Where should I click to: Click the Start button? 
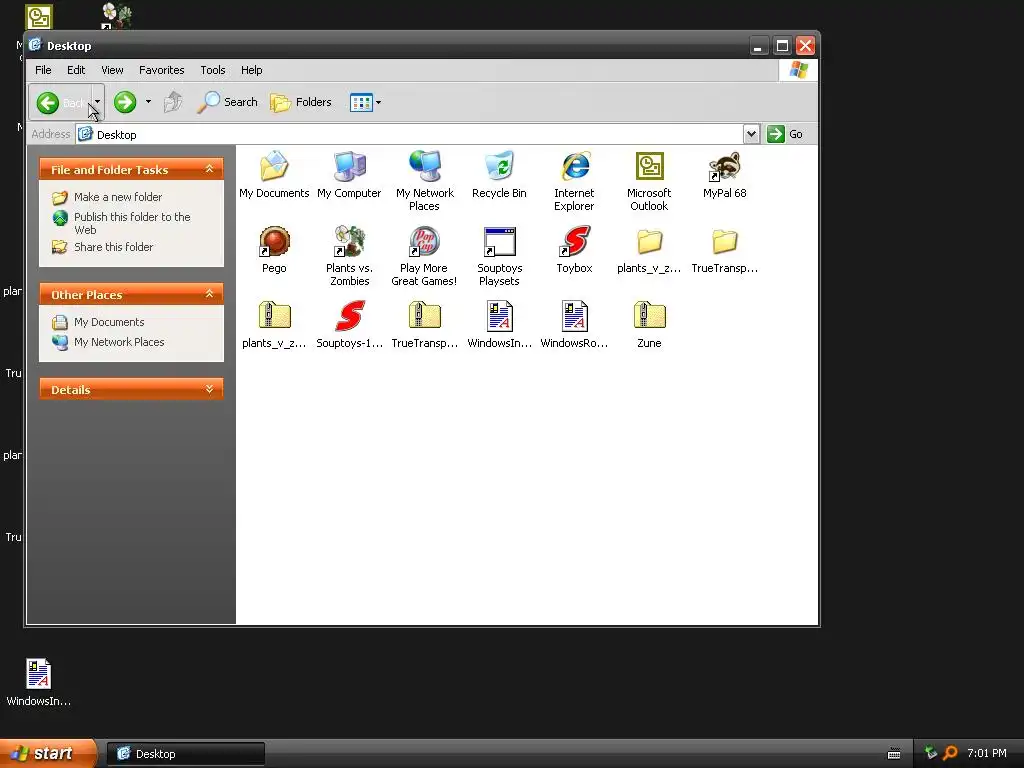point(48,753)
